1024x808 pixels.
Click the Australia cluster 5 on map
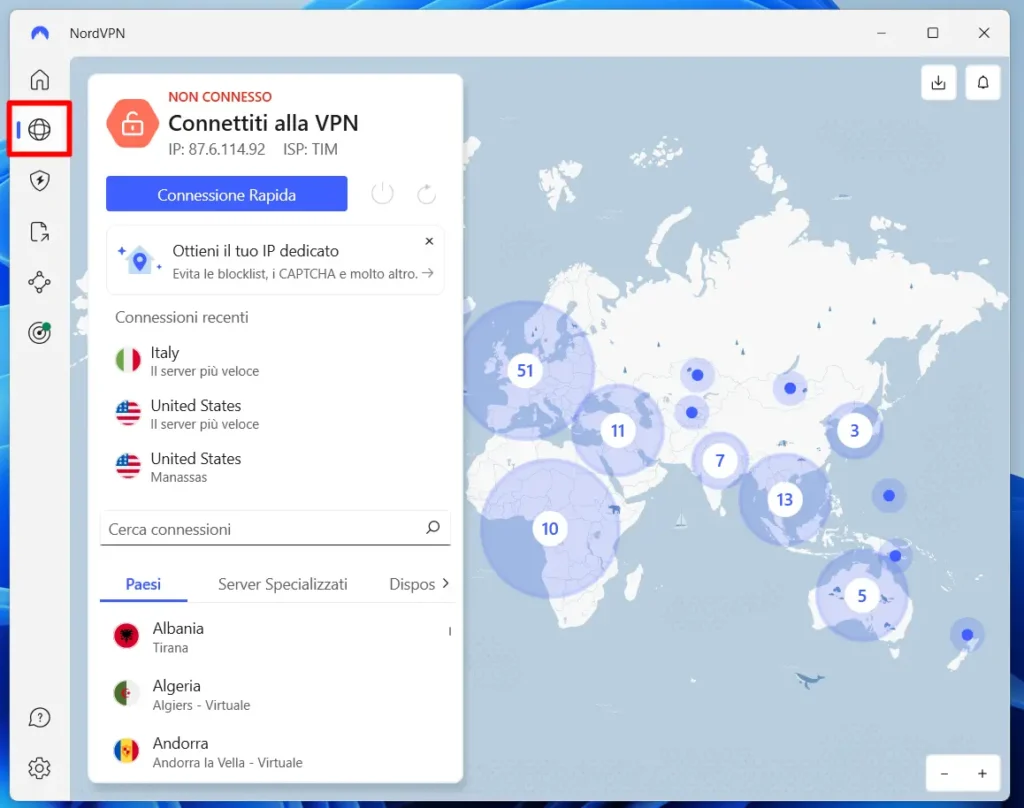pos(862,596)
